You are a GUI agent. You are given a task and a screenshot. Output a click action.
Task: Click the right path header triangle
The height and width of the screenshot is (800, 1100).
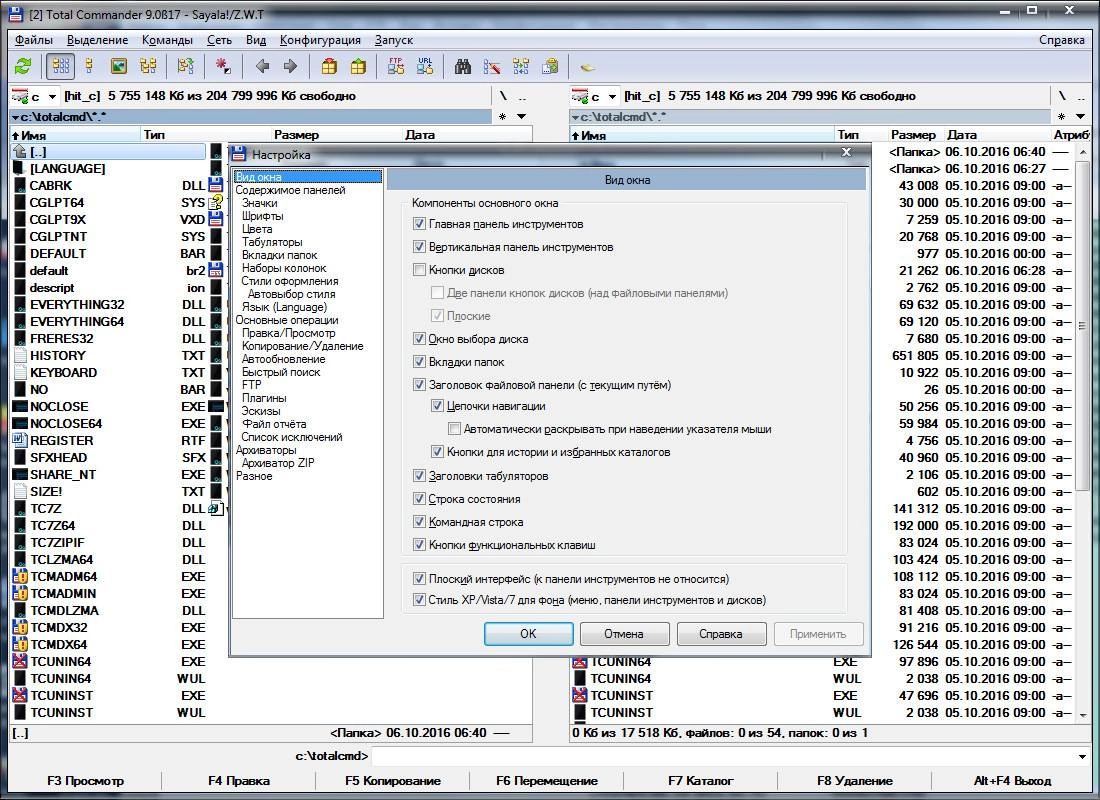[x=575, y=117]
